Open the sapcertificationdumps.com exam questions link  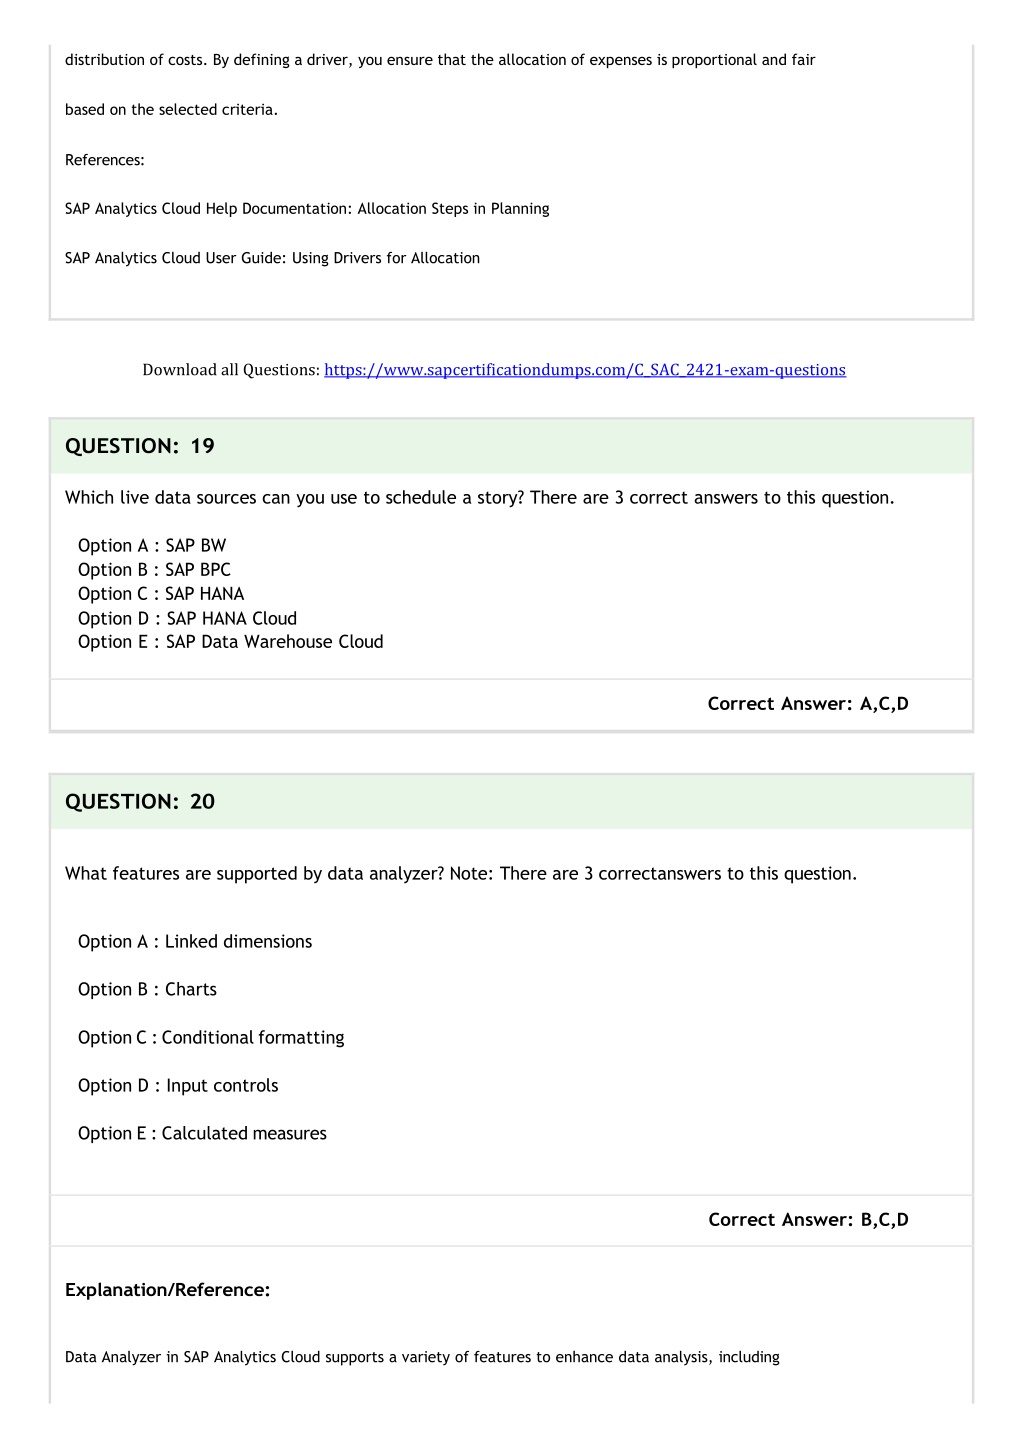585,370
